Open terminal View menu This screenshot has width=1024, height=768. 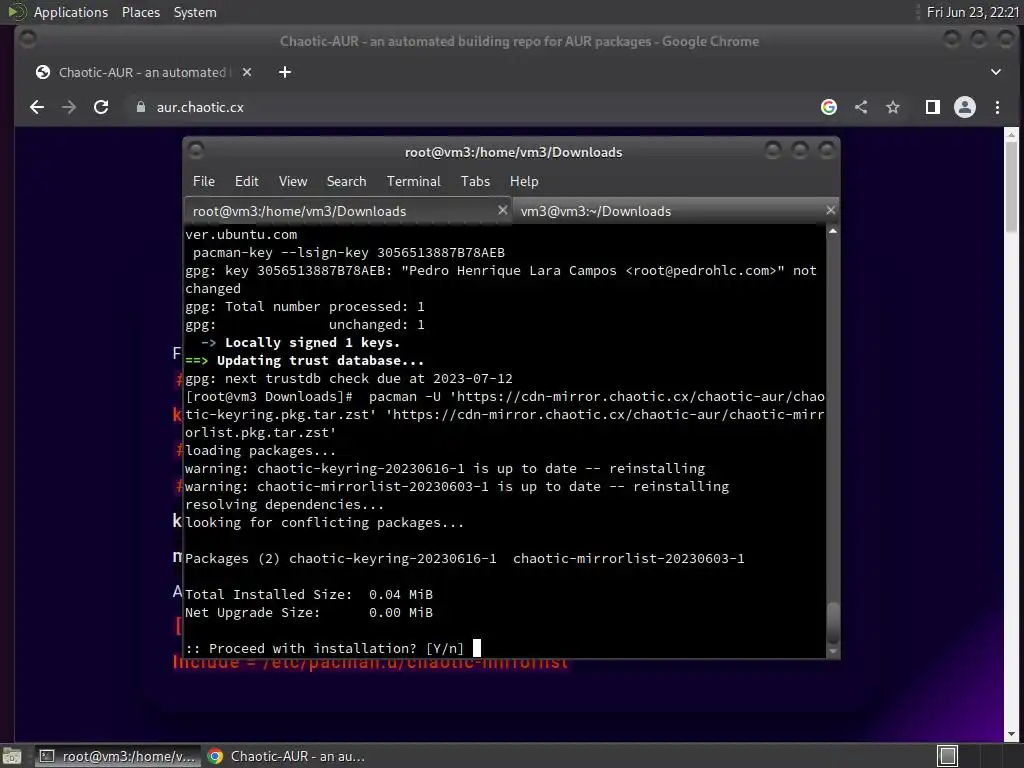pyautogui.click(x=293, y=182)
